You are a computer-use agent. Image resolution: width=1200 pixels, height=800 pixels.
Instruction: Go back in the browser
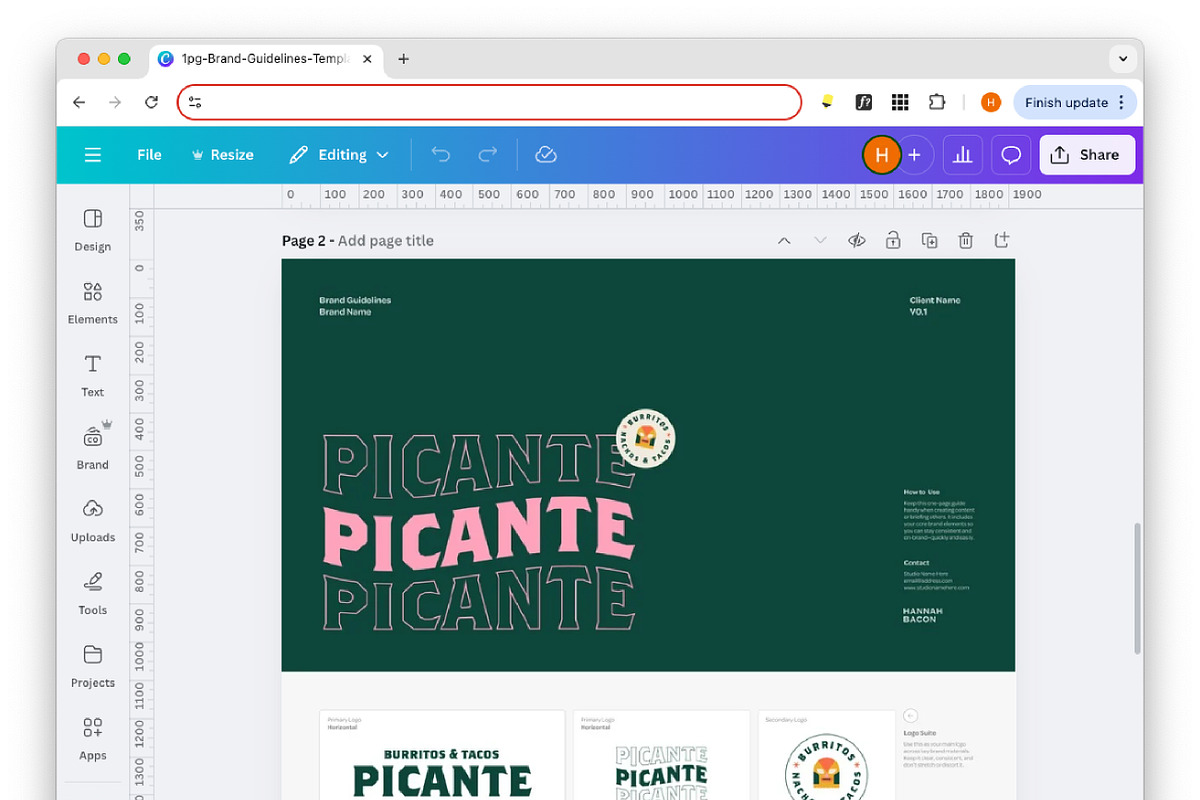tap(79, 102)
